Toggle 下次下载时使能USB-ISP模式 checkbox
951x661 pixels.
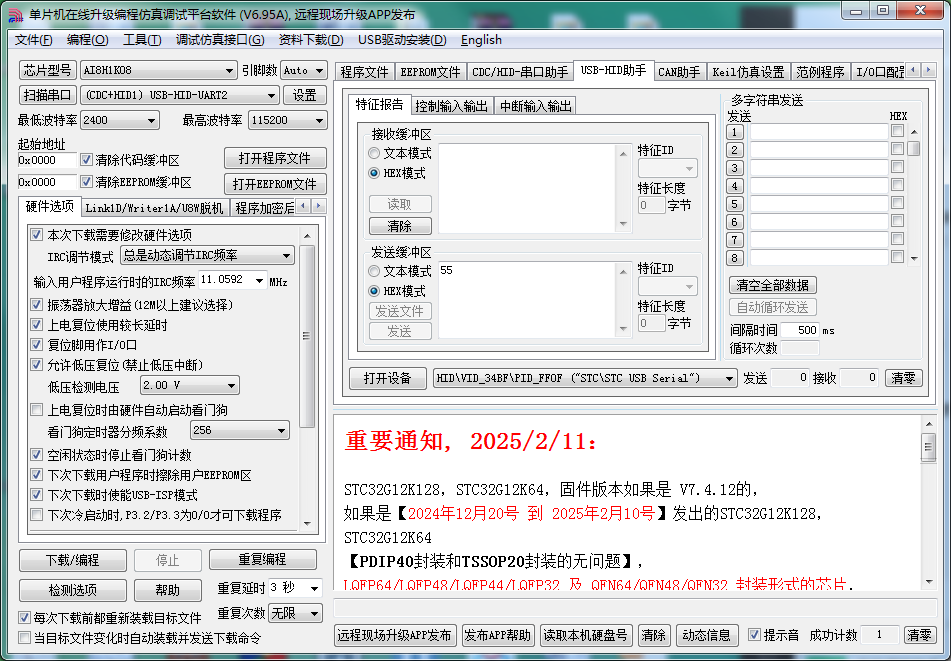[36, 495]
